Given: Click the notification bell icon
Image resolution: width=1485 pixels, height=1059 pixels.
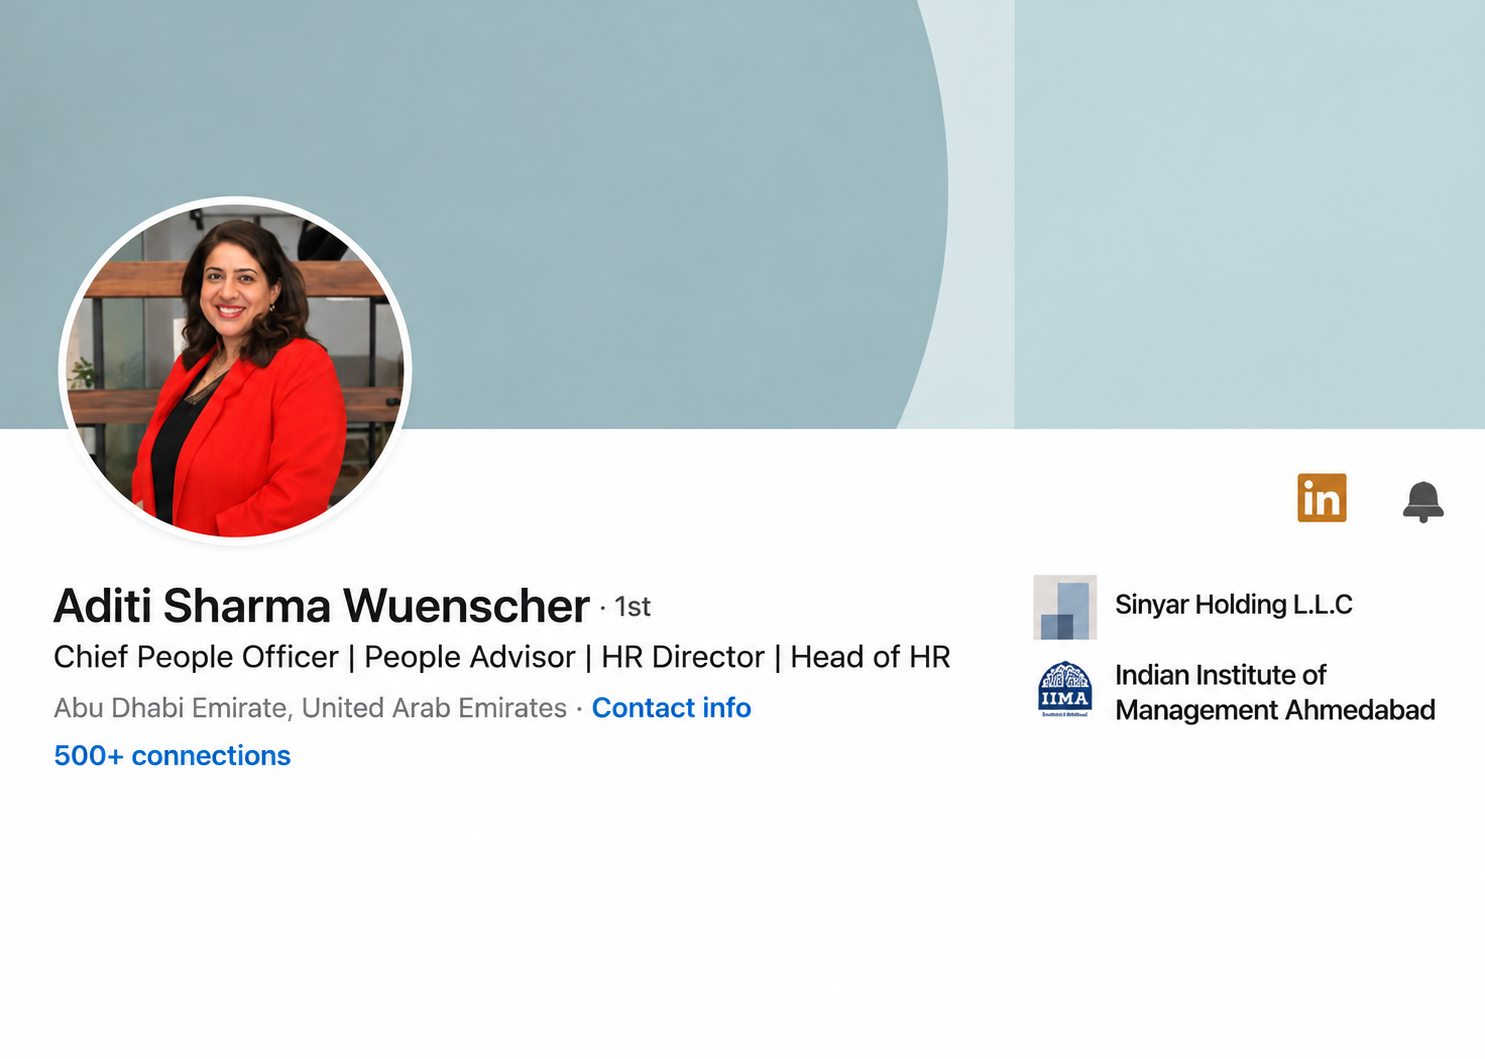Looking at the screenshot, I should [x=1423, y=501].
